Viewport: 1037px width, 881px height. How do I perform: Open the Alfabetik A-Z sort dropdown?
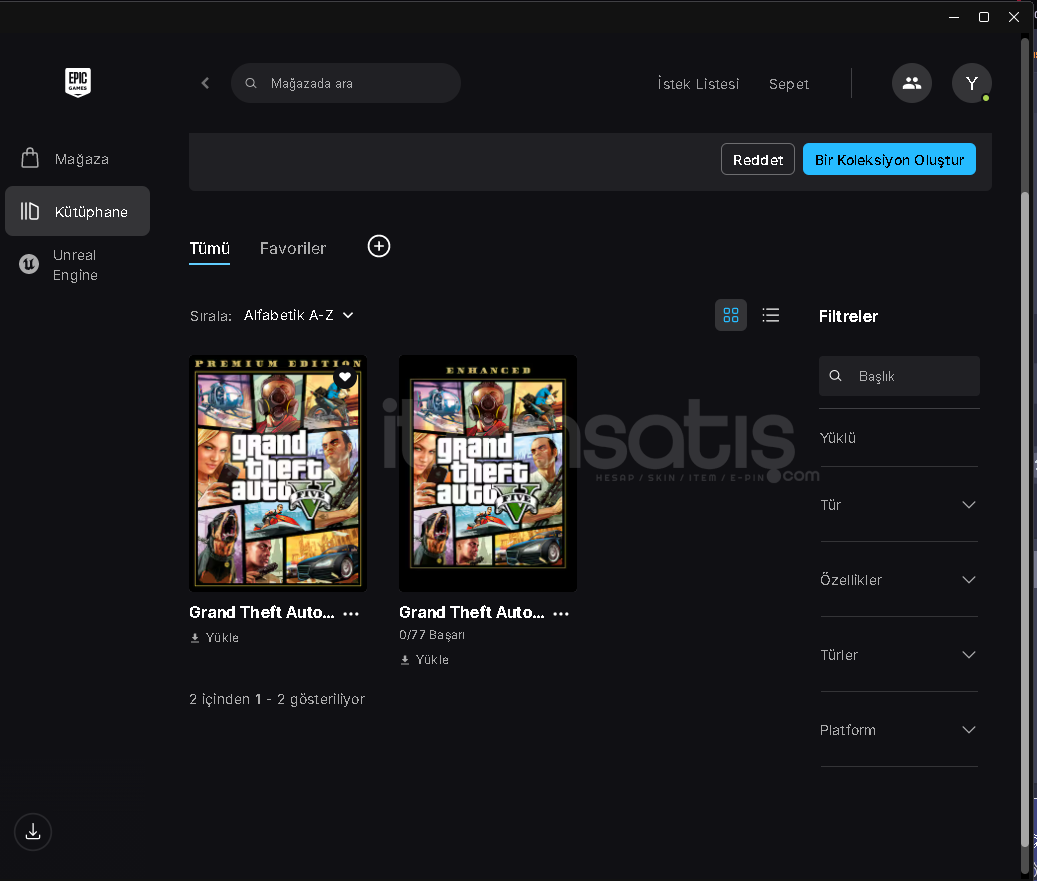298,315
